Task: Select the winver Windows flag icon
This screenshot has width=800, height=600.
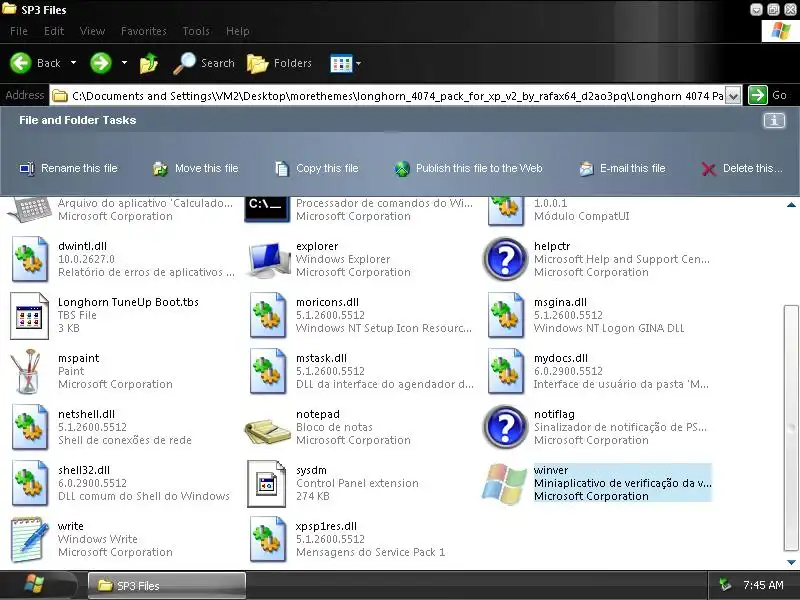Action: (505, 484)
